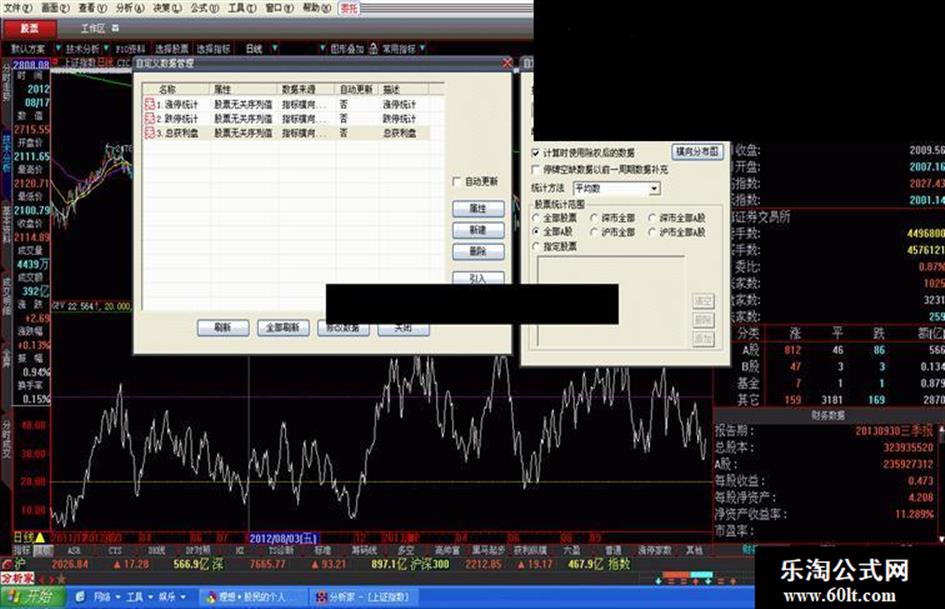Switch to the red 股票 tab
The image size is (945, 609).
pos(30,28)
